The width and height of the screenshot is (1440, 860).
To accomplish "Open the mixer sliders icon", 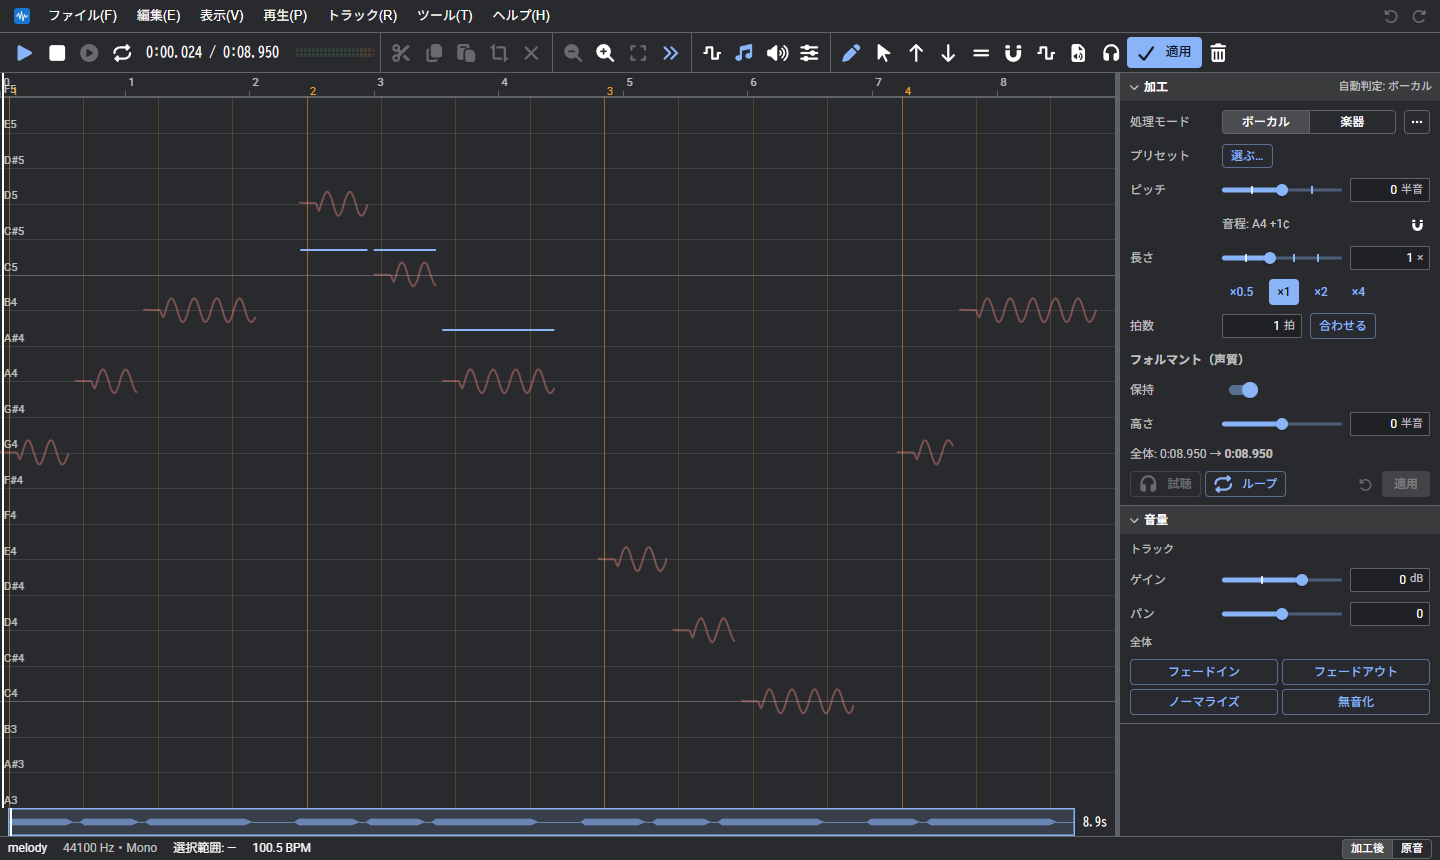I will coord(809,53).
